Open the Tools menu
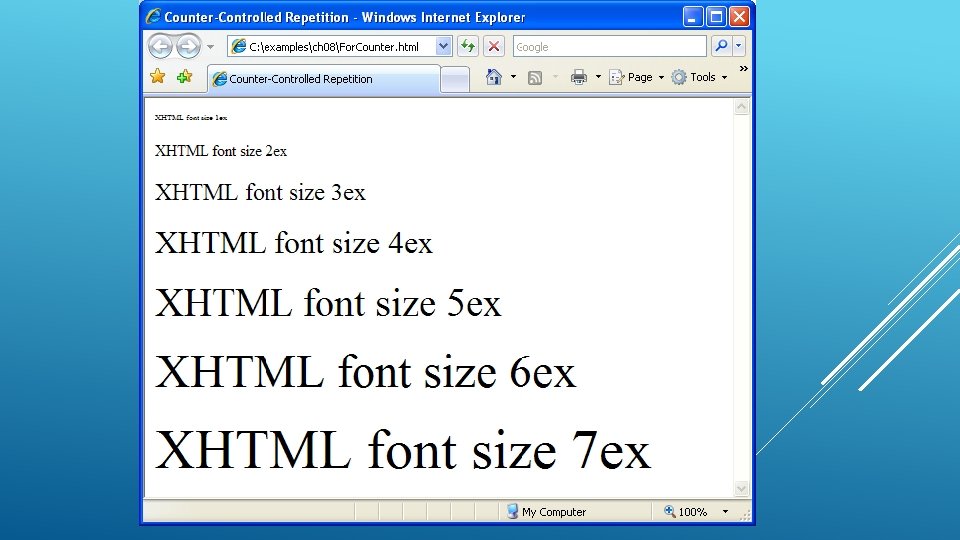This screenshot has width=960, height=540. 700,77
